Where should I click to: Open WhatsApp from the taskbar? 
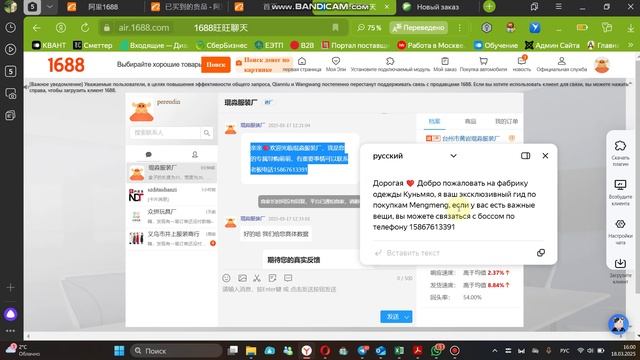(436, 351)
